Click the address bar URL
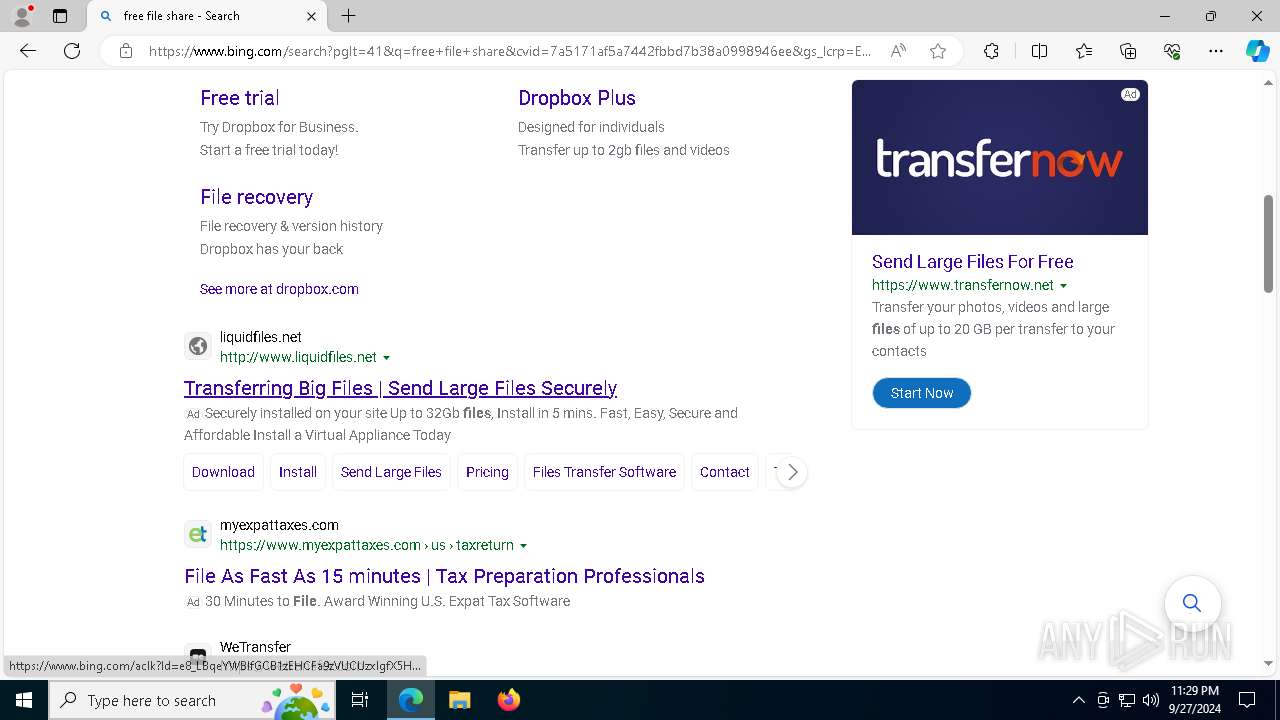This screenshot has height=720, width=1280. coord(510,51)
